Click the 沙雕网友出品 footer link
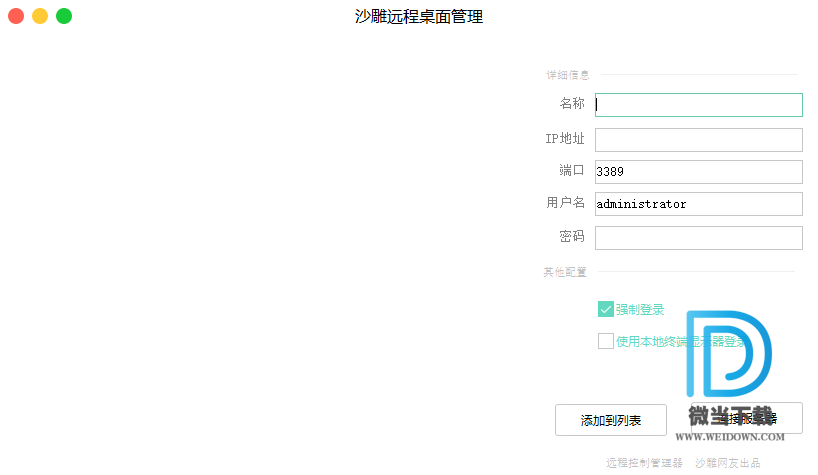818x475 pixels. pyautogui.click(x=728, y=463)
